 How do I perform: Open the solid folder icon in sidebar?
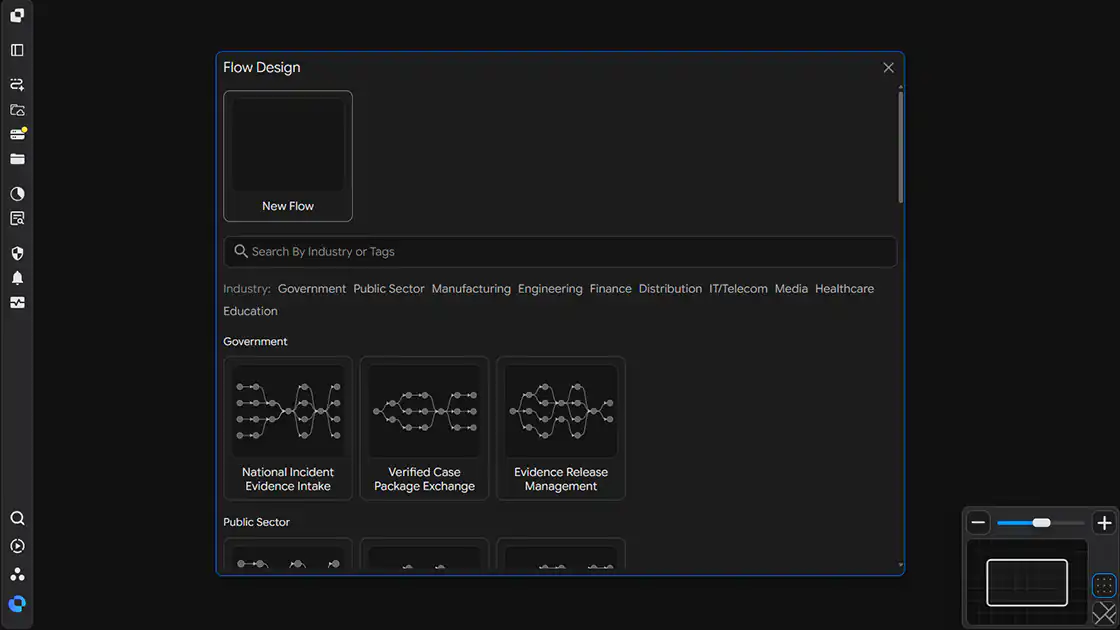click(17, 159)
